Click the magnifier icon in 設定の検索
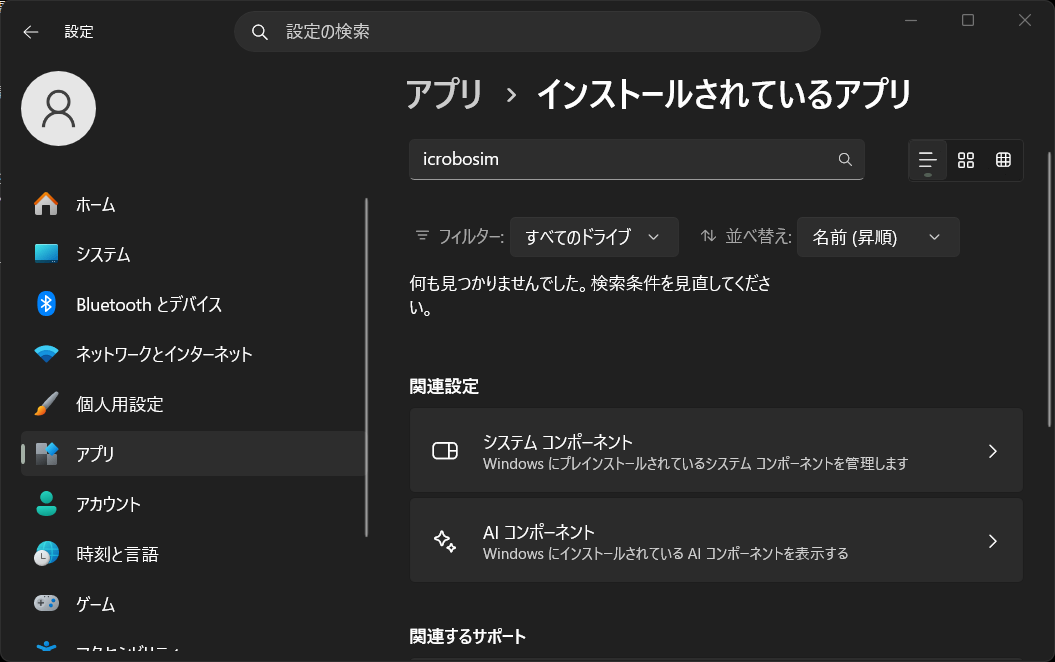 [x=260, y=32]
